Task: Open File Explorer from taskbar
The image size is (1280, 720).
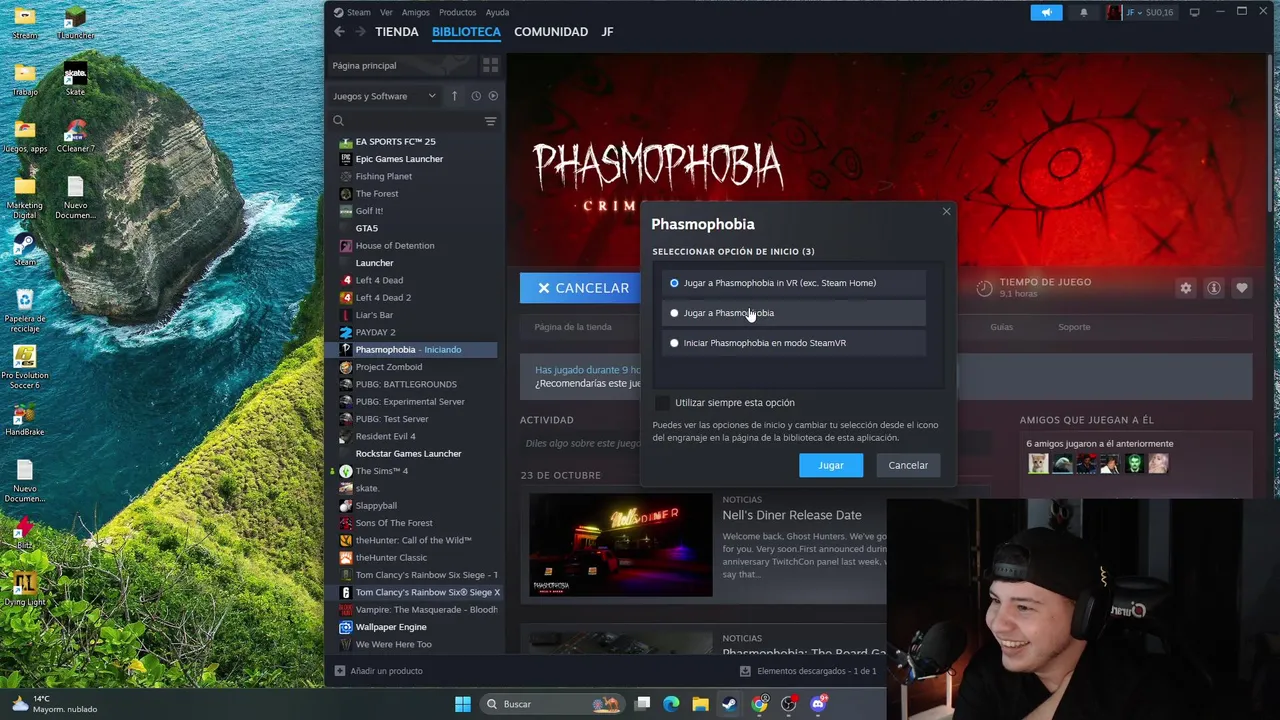Action: click(700, 704)
